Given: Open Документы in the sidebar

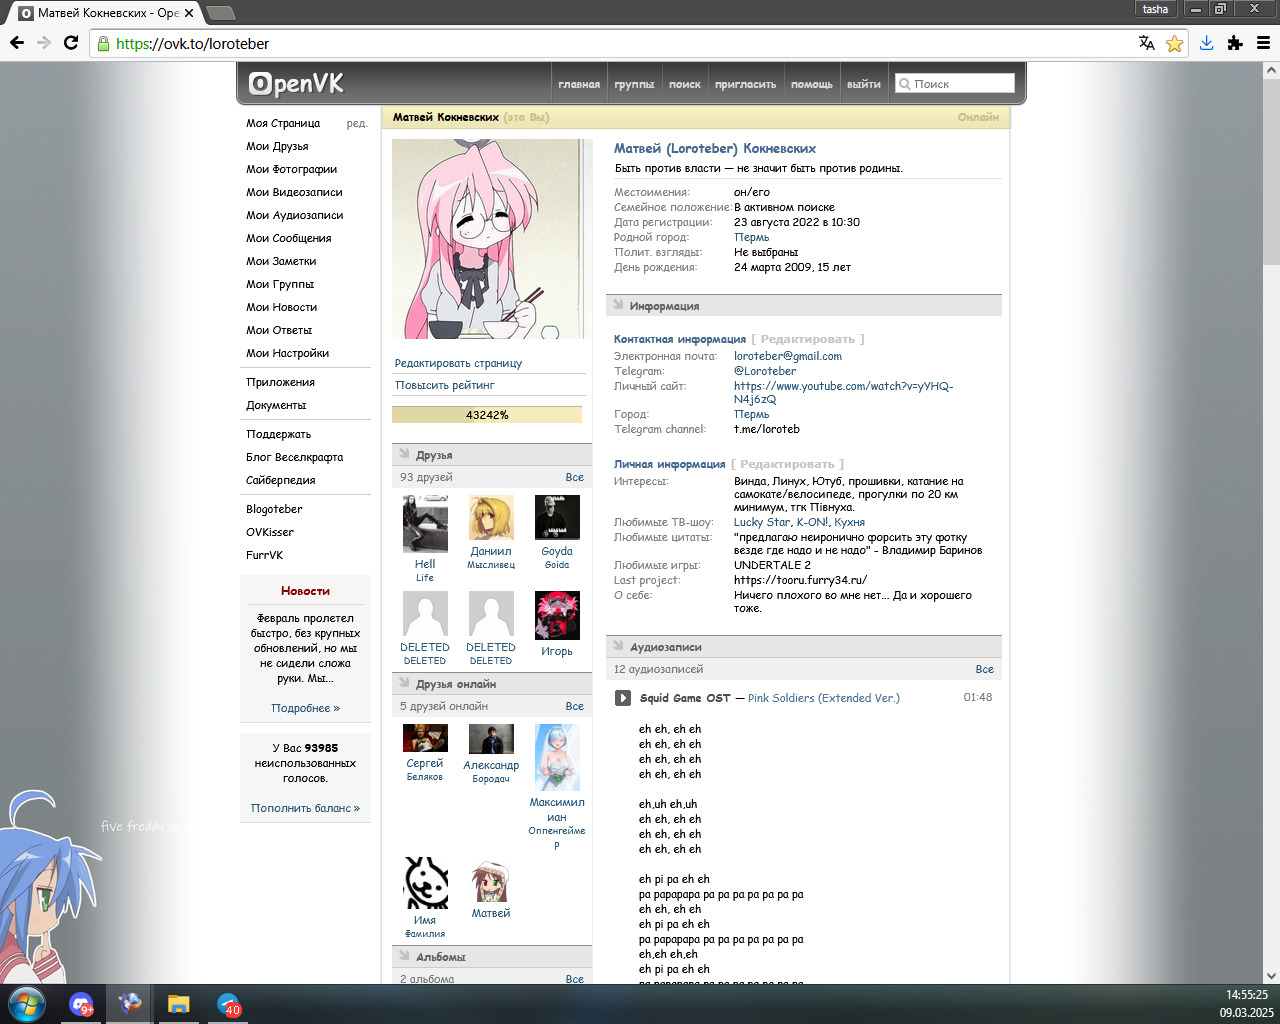Looking at the screenshot, I should (276, 405).
